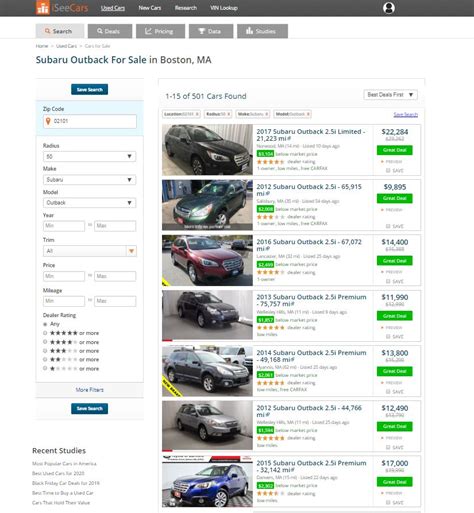This screenshot has width=474, height=513.
Task: Preview the $17,000 Outback listing
Action: 392,493
